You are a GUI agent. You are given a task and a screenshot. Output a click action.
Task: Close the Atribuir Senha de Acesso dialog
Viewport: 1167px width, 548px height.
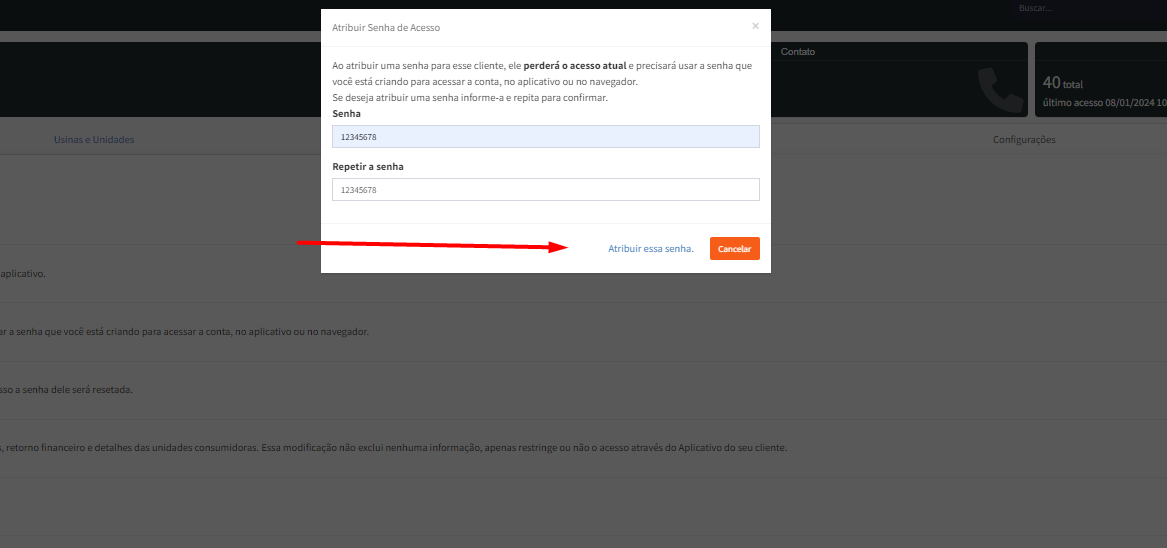[755, 26]
